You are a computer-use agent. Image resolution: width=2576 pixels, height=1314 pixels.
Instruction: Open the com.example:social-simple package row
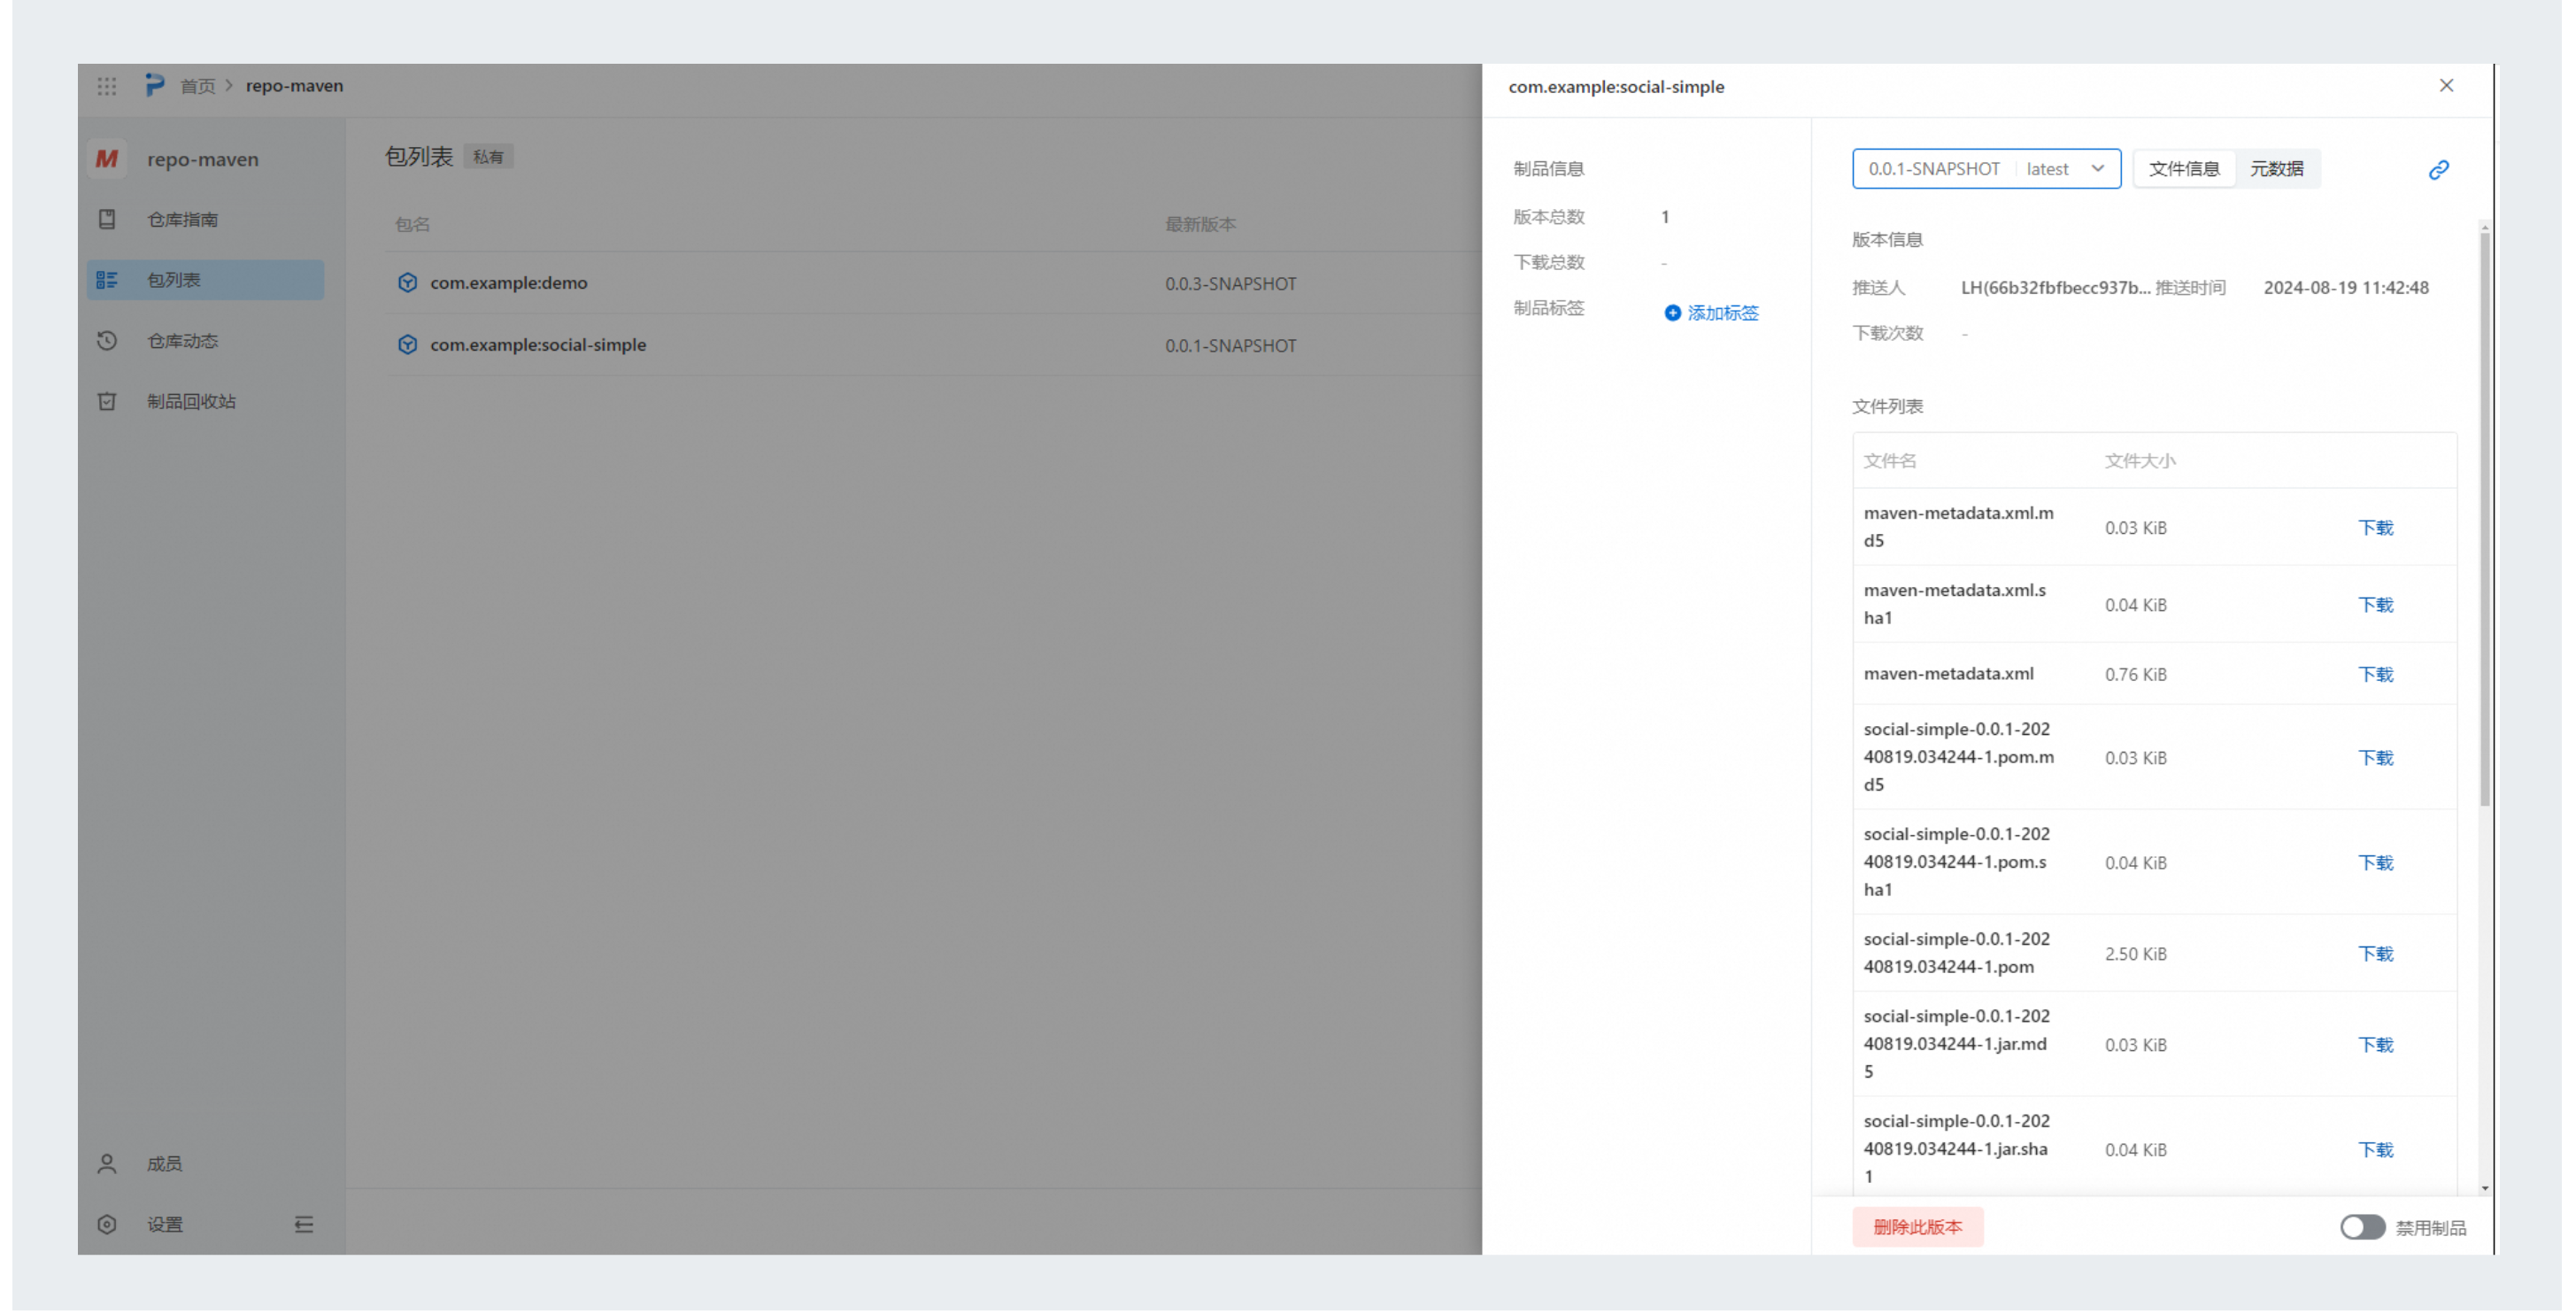coord(932,345)
